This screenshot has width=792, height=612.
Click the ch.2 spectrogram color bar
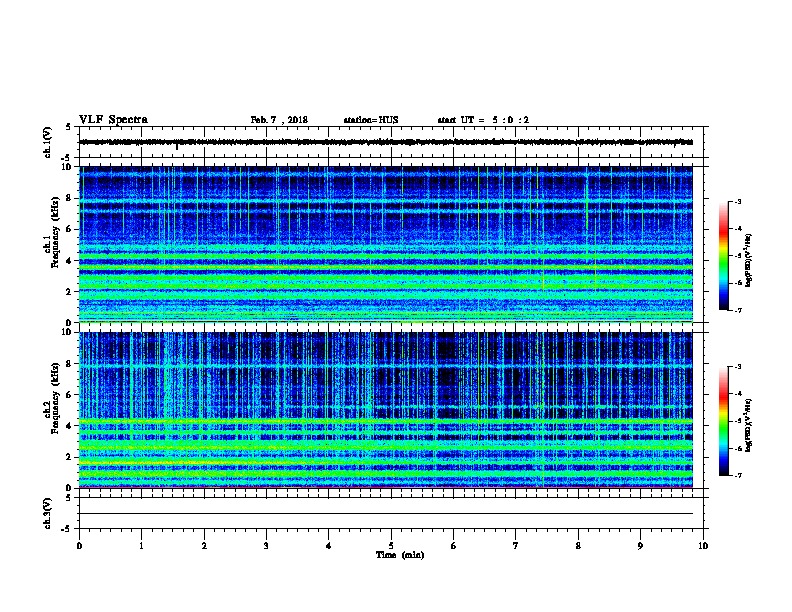click(x=723, y=421)
